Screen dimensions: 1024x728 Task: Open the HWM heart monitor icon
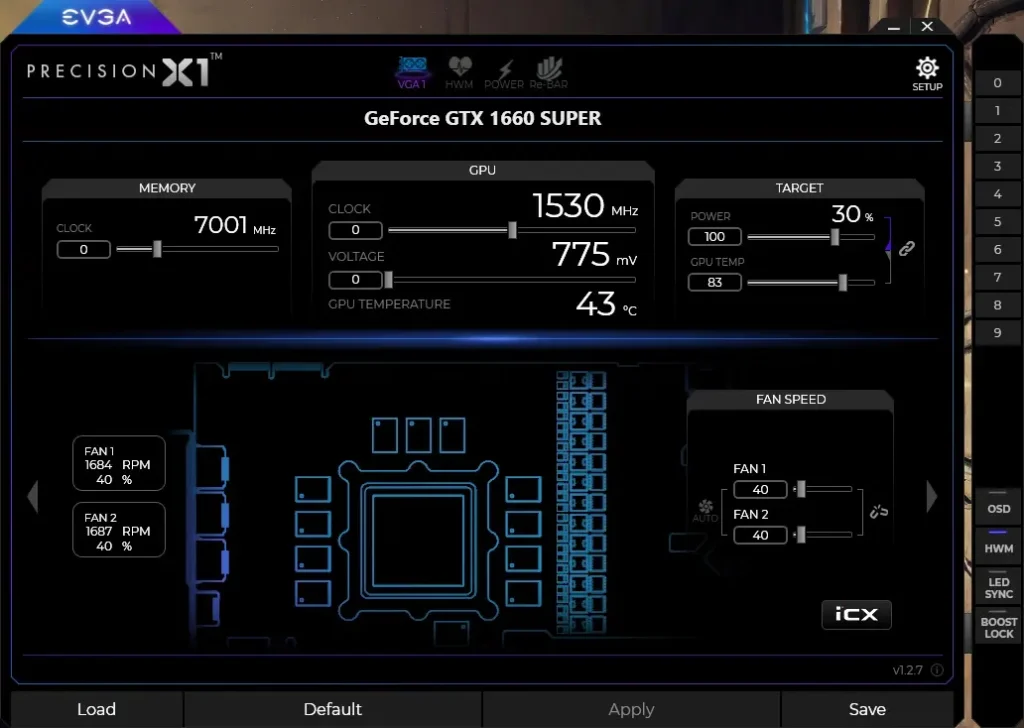pyautogui.click(x=459, y=72)
